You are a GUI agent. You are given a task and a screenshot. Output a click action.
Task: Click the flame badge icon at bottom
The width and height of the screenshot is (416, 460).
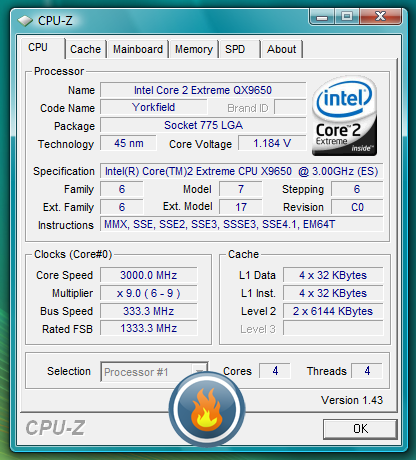click(207, 409)
